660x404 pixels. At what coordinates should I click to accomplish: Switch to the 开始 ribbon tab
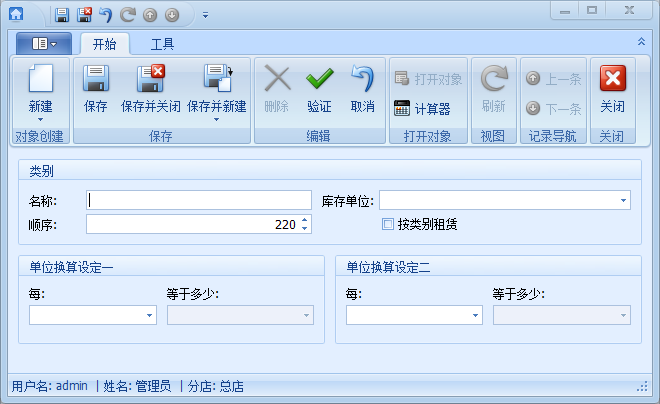104,44
